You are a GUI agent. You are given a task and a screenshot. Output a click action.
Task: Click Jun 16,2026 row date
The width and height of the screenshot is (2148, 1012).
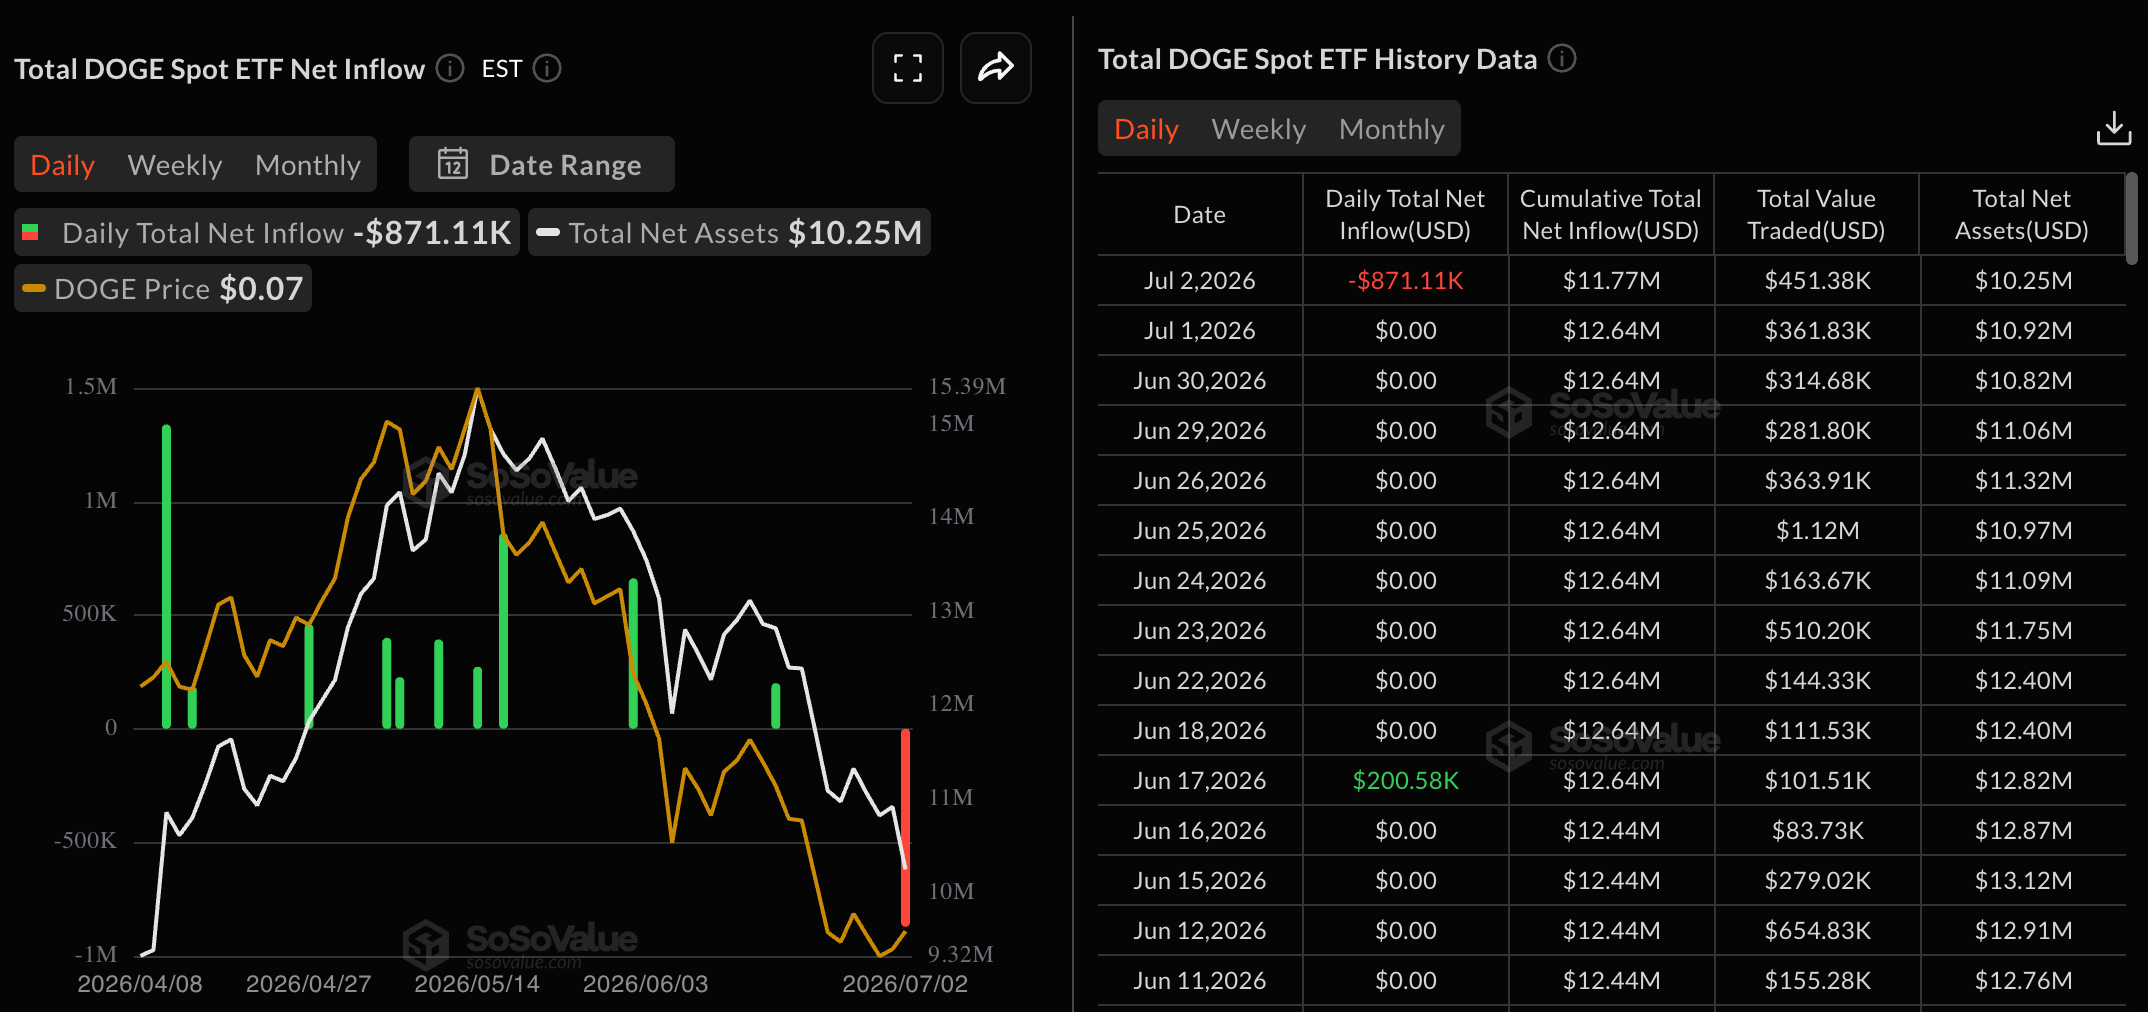pyautogui.click(x=1199, y=831)
